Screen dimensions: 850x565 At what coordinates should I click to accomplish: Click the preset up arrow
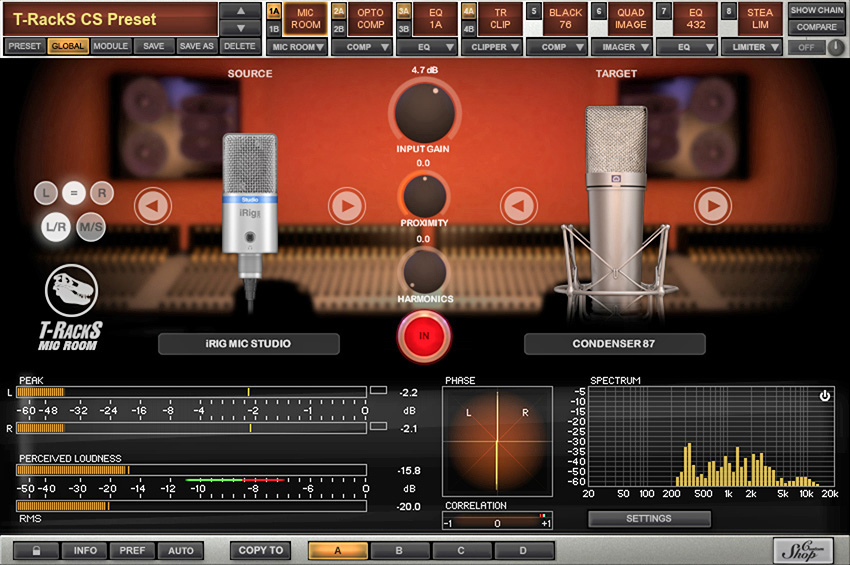[241, 11]
